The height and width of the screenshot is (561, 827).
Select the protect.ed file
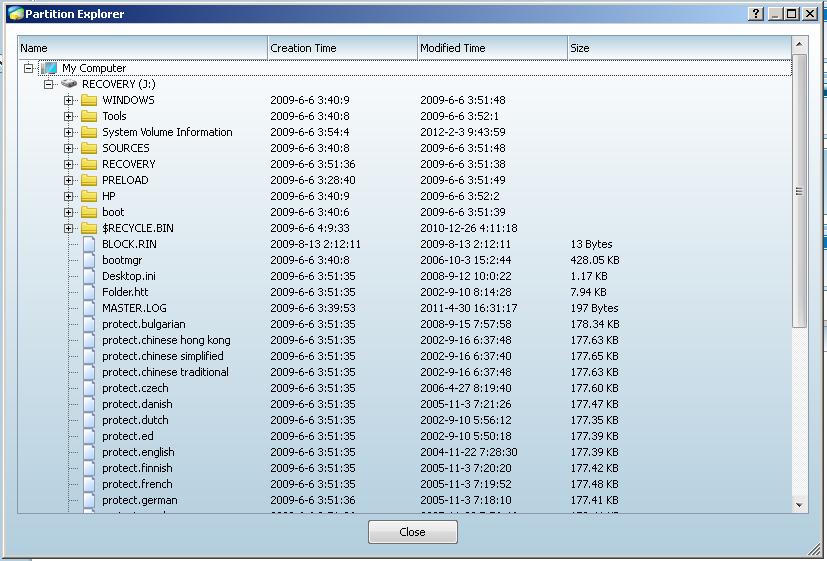pyautogui.click(x=128, y=436)
